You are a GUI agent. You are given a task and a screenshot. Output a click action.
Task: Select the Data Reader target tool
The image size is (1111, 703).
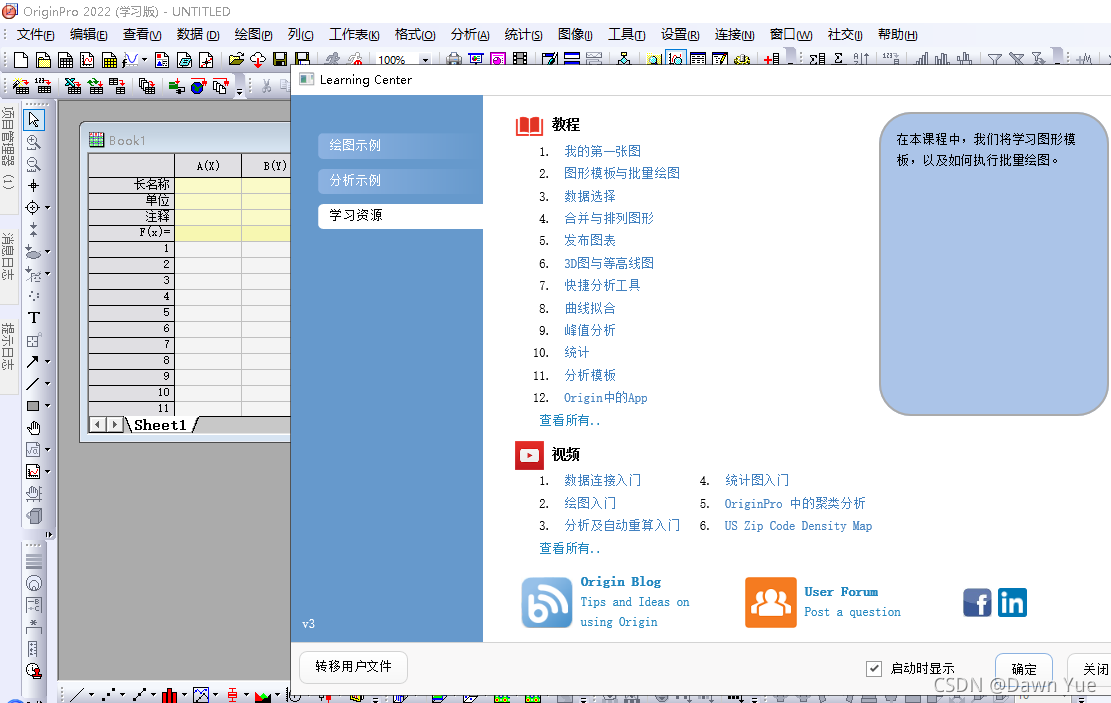coord(33,208)
